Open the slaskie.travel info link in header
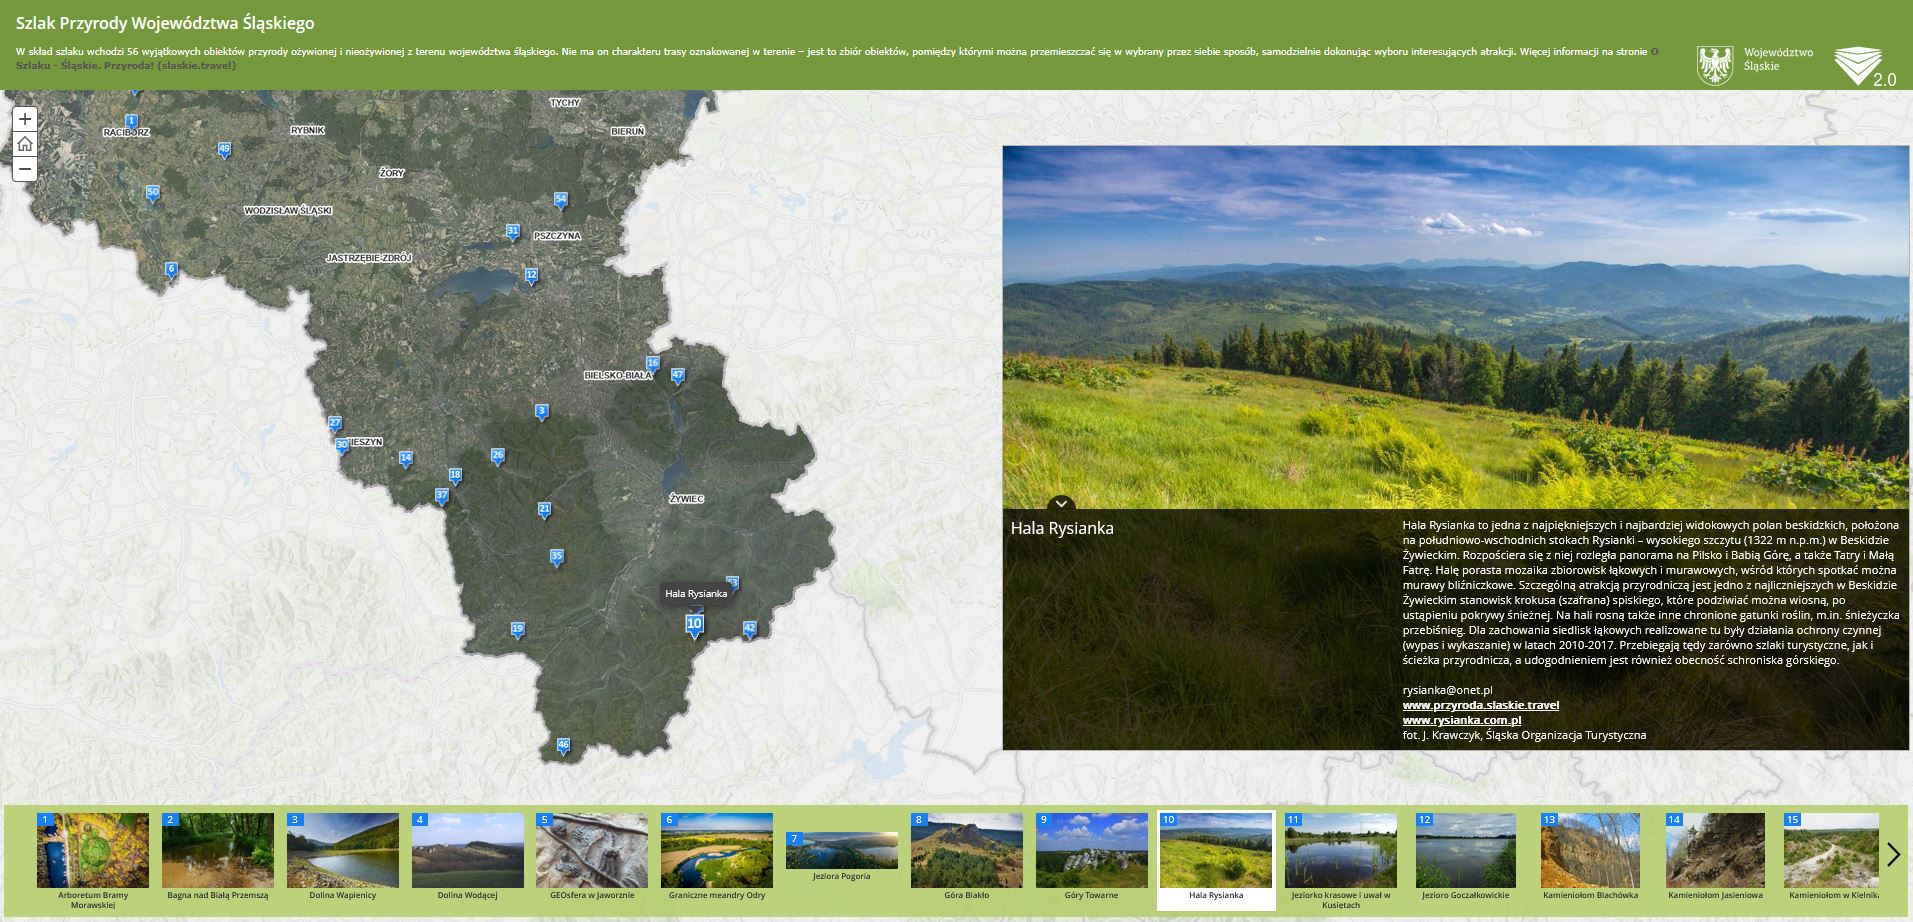Screen dimensions: 1913x922 pyautogui.click(x=126, y=66)
